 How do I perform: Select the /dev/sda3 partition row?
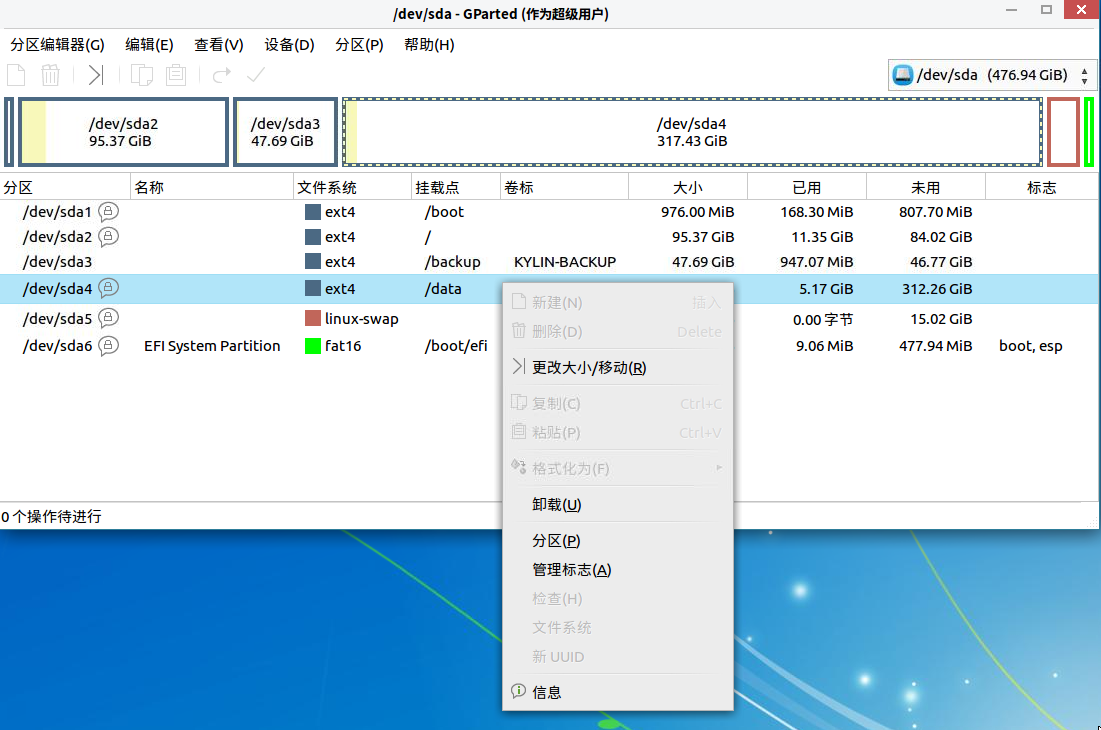point(549,262)
